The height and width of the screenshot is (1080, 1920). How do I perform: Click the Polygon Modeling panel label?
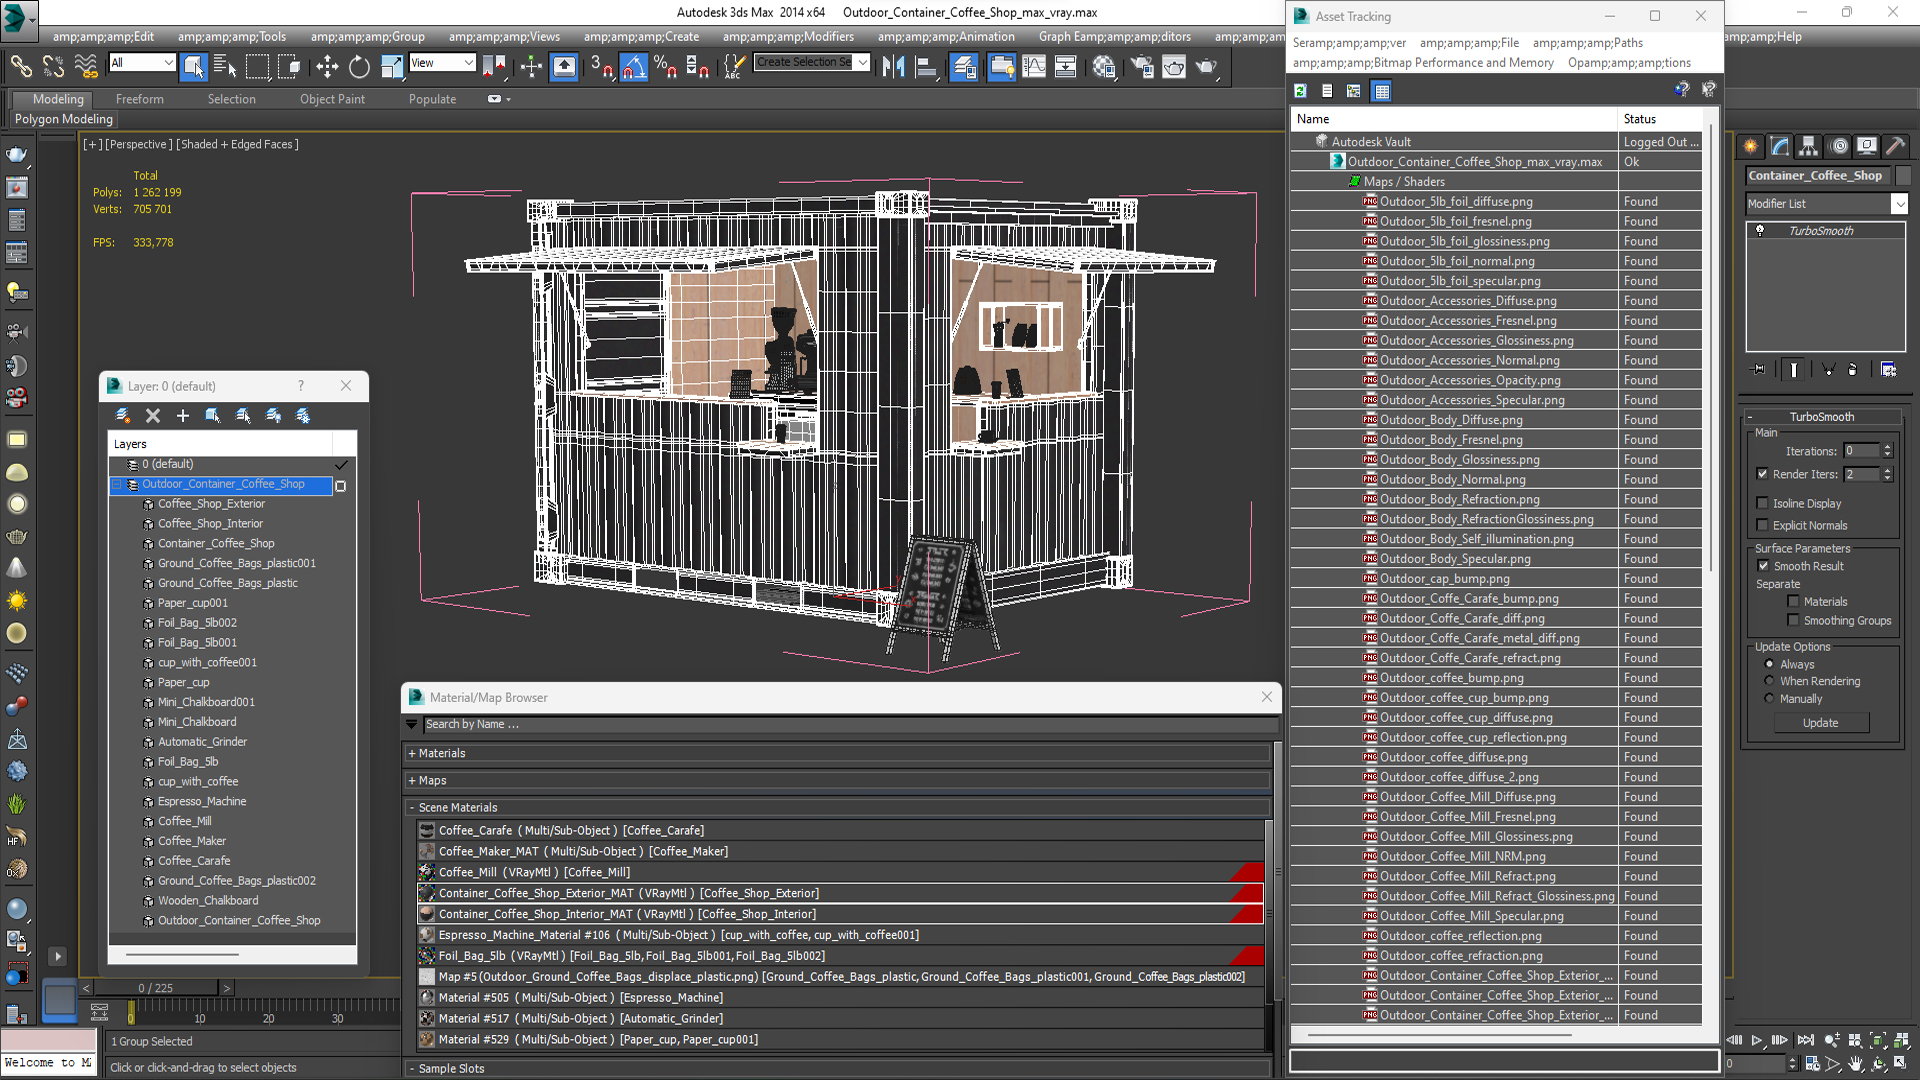coord(64,119)
